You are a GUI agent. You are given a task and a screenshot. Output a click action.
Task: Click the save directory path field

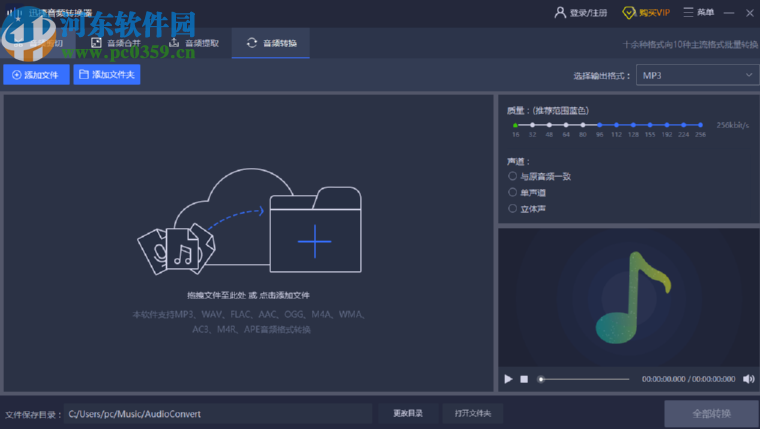pyautogui.click(x=218, y=414)
